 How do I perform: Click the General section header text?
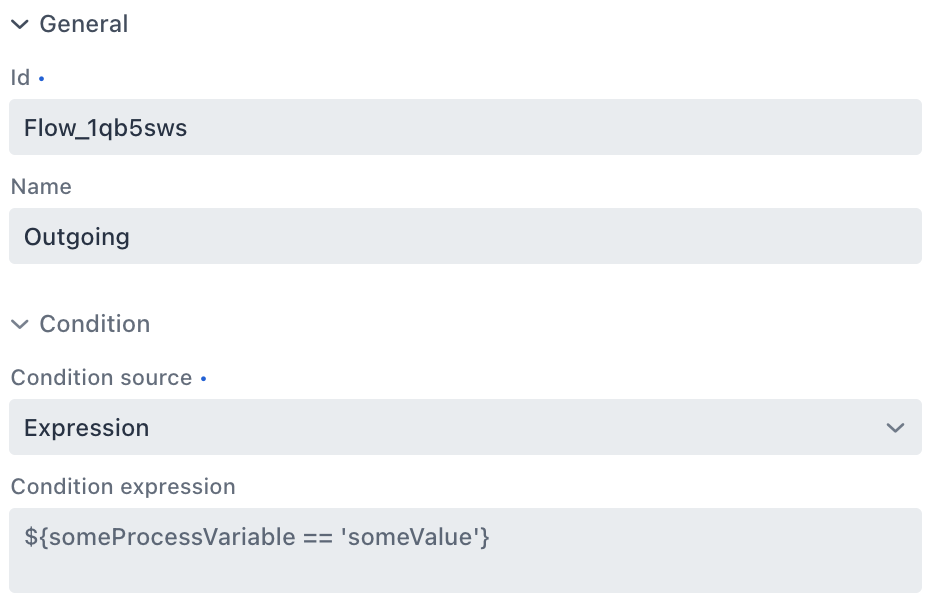[x=83, y=23]
